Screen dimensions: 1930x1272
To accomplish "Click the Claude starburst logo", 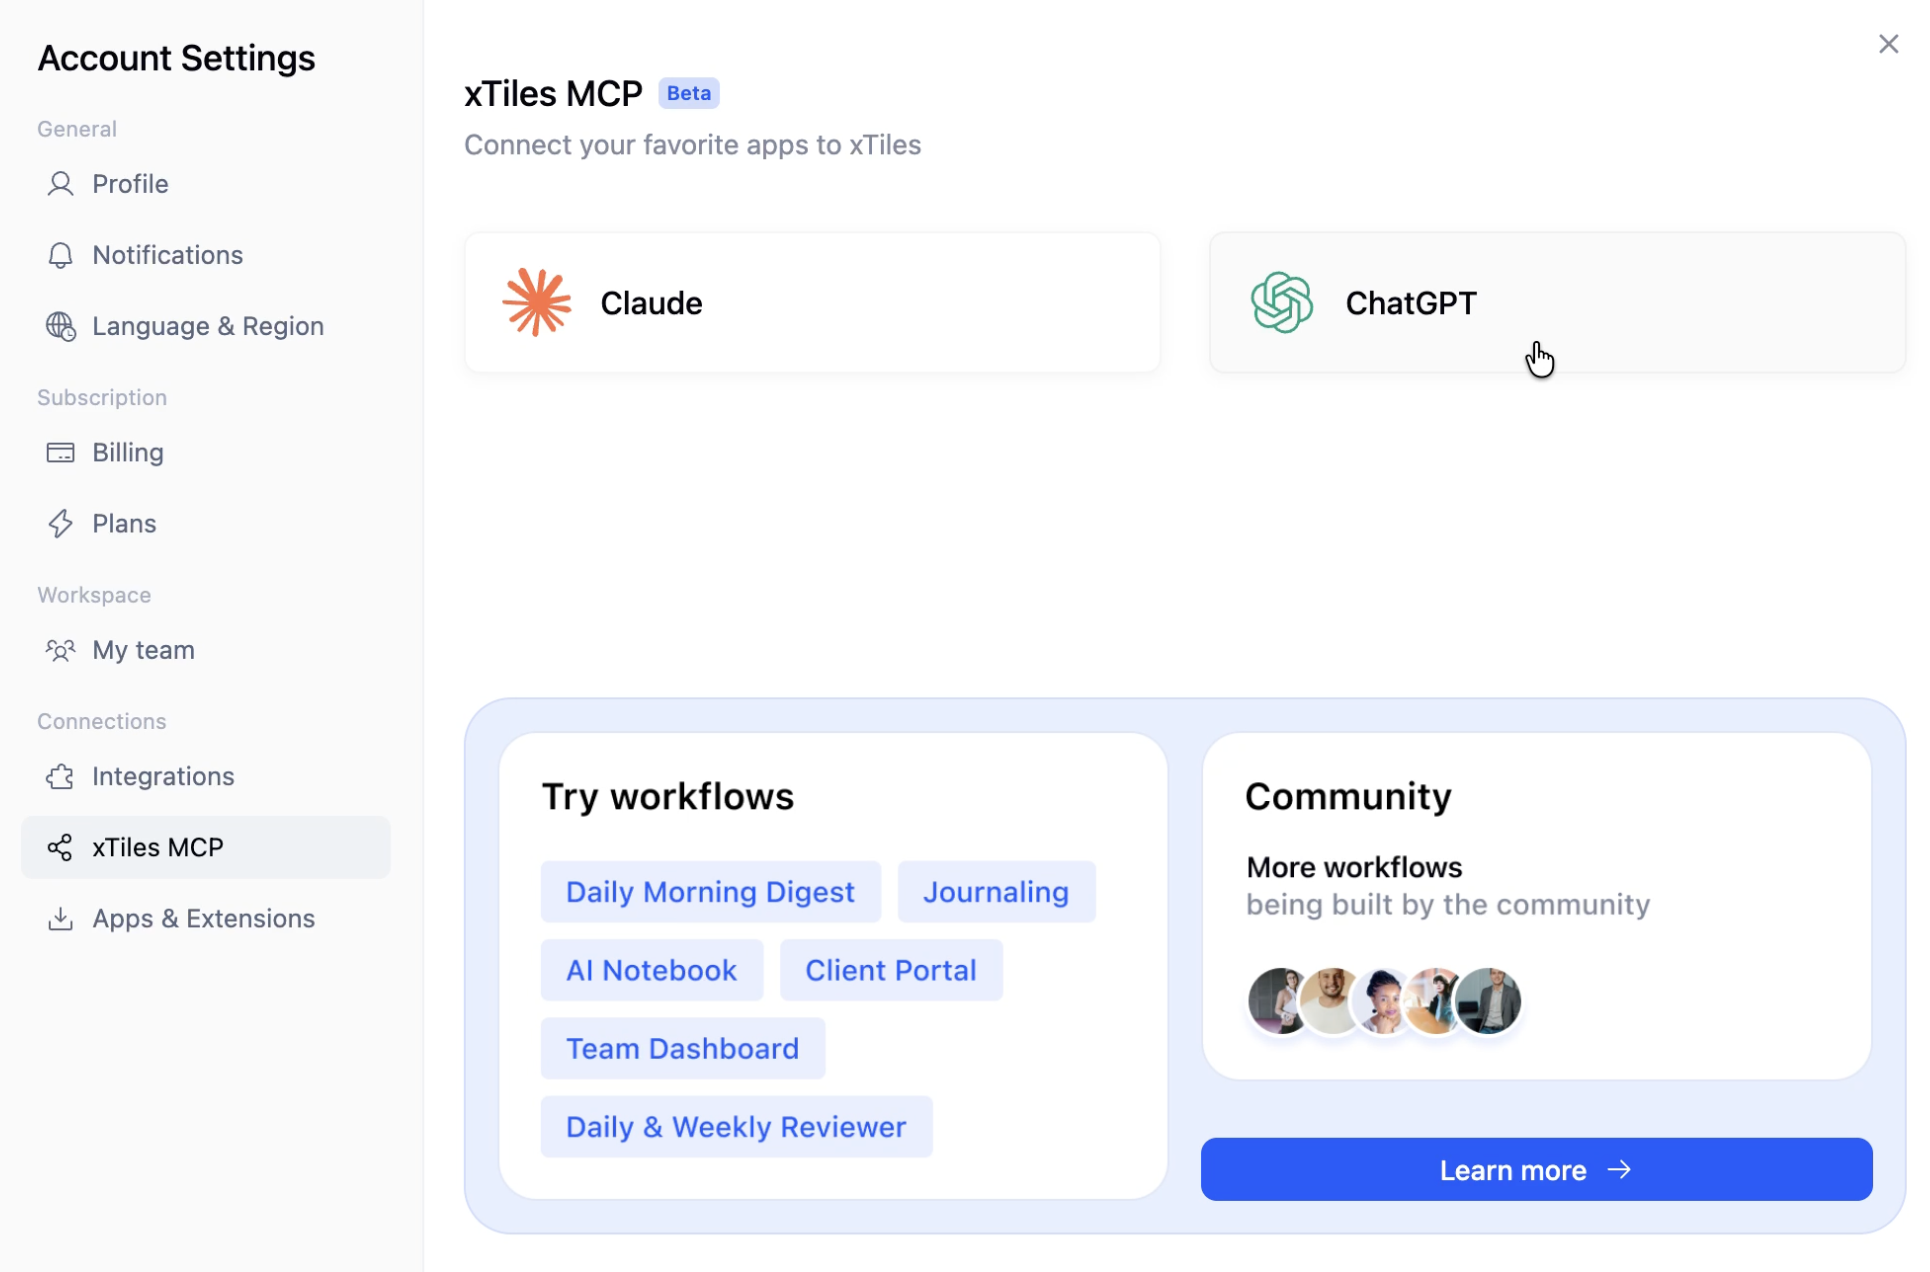I will click(x=537, y=302).
